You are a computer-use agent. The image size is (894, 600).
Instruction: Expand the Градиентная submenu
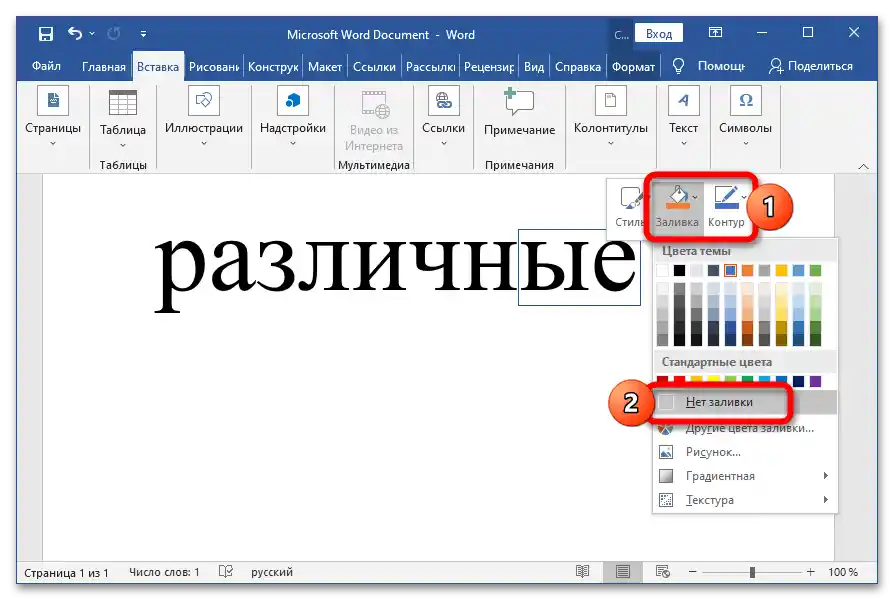click(x=745, y=476)
